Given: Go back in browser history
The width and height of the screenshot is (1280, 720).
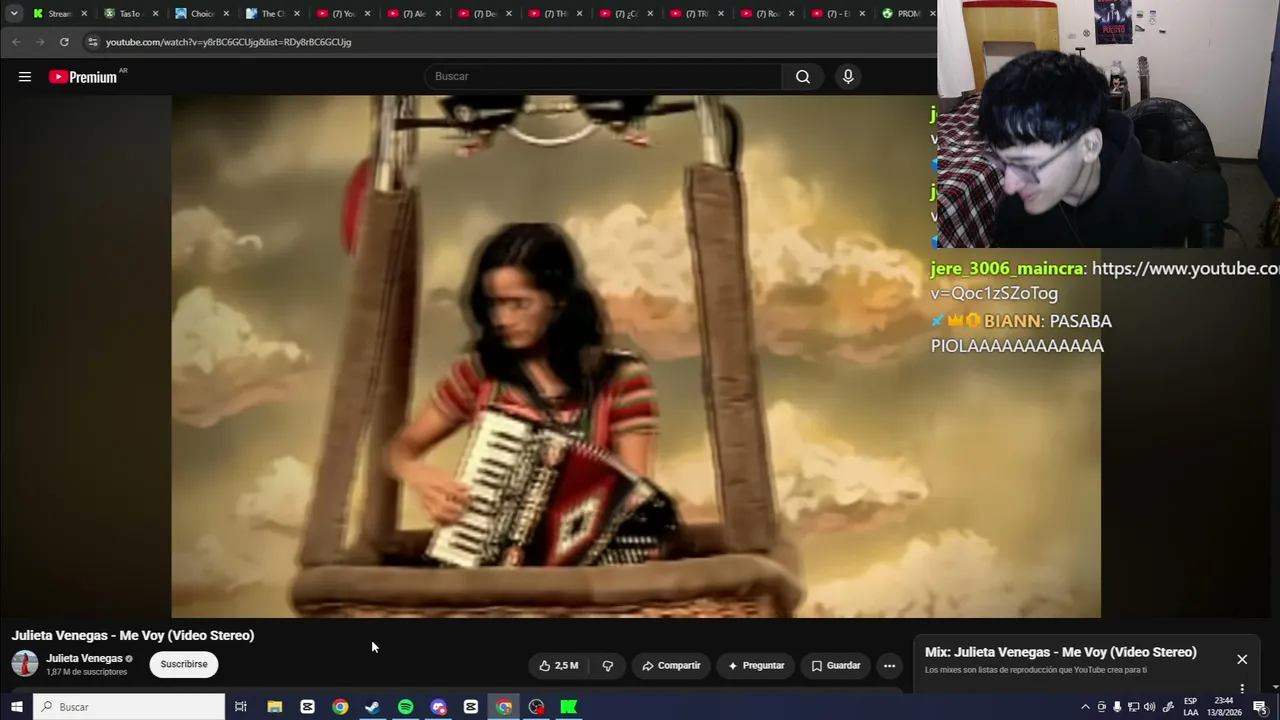Looking at the screenshot, I should coord(16,42).
